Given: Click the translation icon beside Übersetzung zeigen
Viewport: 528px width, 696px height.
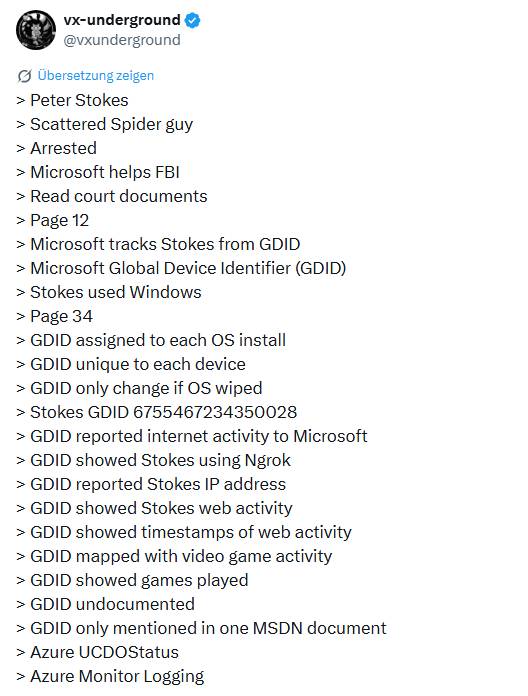Looking at the screenshot, I should (x=24, y=76).
